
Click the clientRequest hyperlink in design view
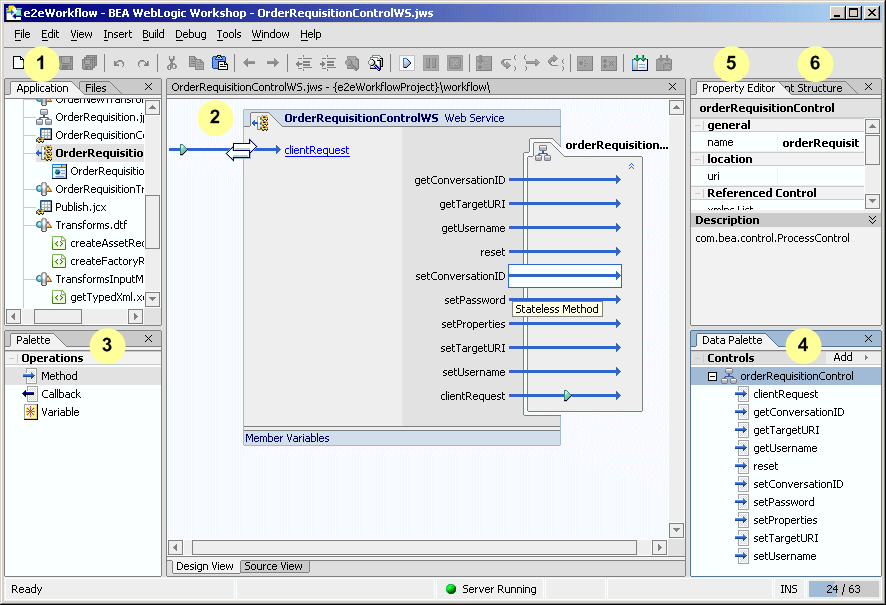click(317, 150)
